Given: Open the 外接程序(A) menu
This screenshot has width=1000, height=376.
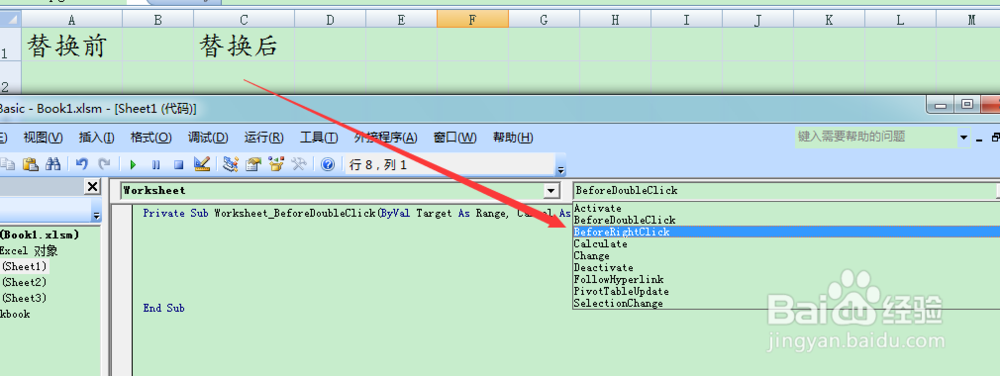Looking at the screenshot, I should (386, 138).
